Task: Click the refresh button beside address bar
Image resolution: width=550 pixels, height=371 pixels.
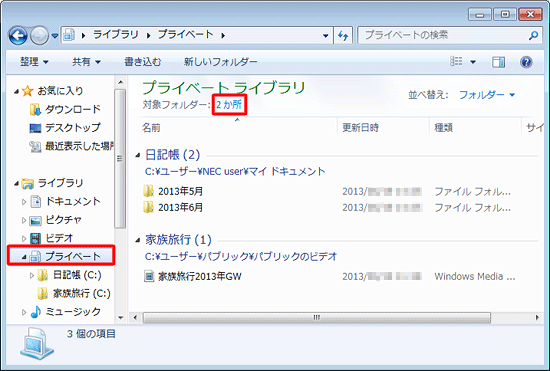Action: pyautogui.click(x=343, y=35)
